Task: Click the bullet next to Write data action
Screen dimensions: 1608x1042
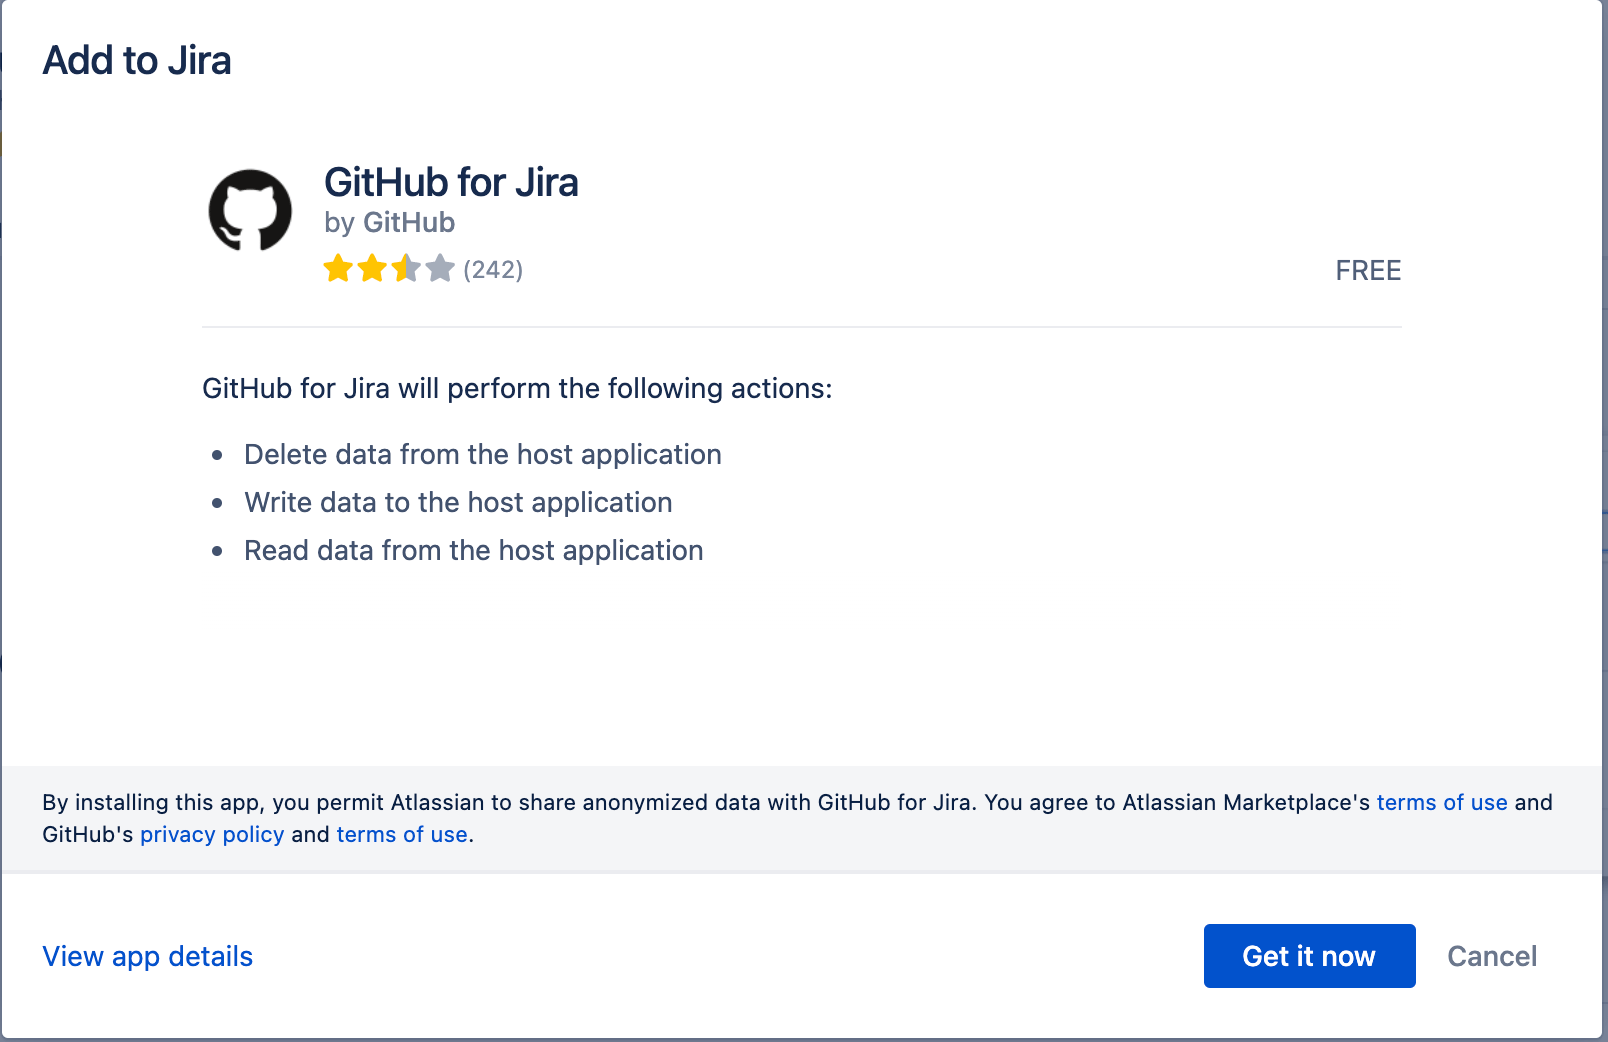Action: click(218, 504)
